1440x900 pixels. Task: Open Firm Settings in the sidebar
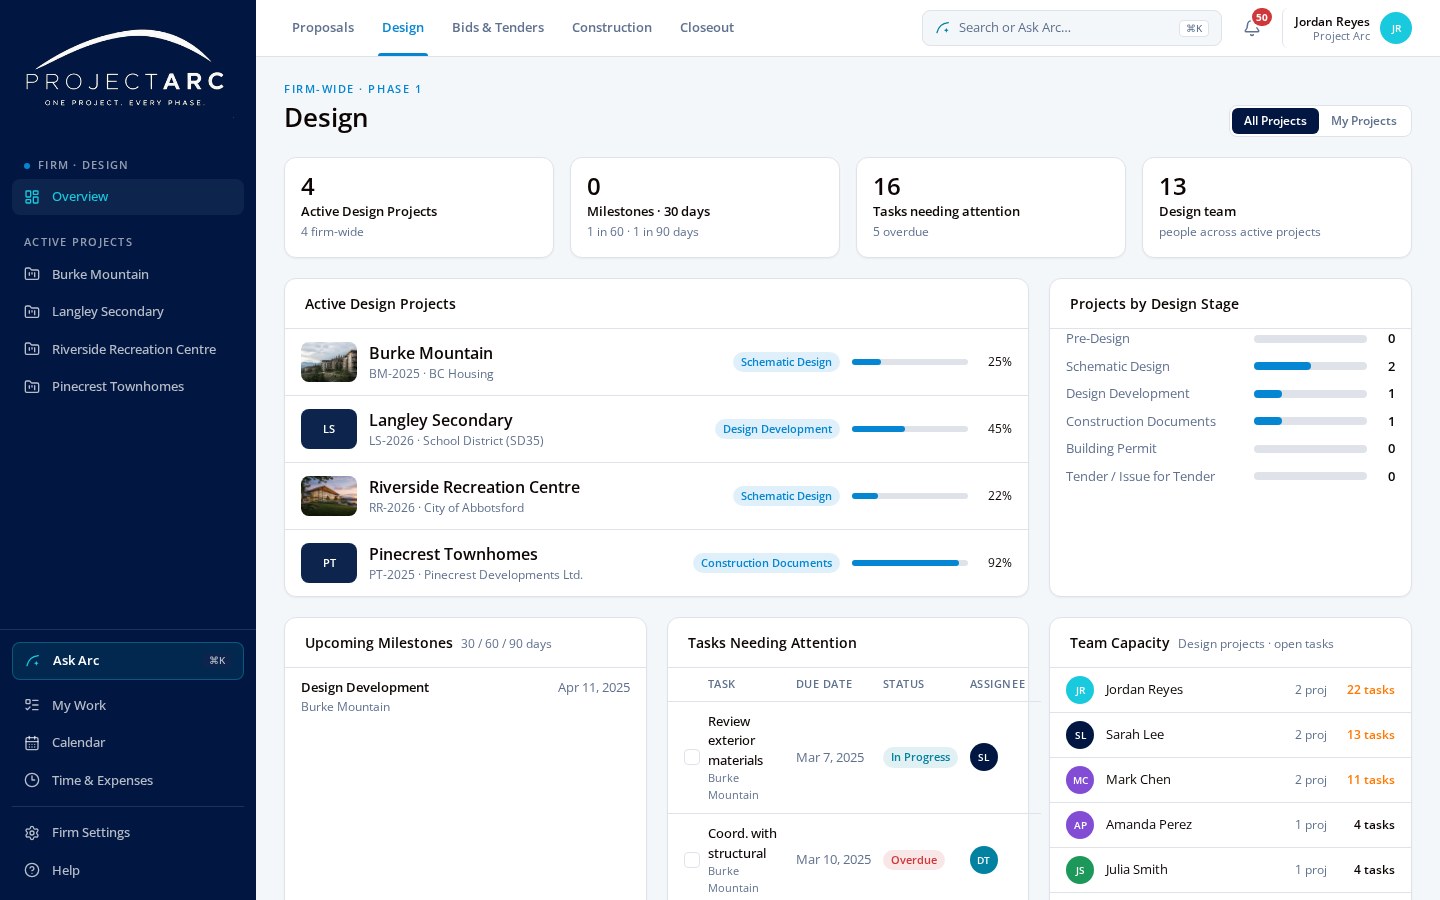click(128, 833)
